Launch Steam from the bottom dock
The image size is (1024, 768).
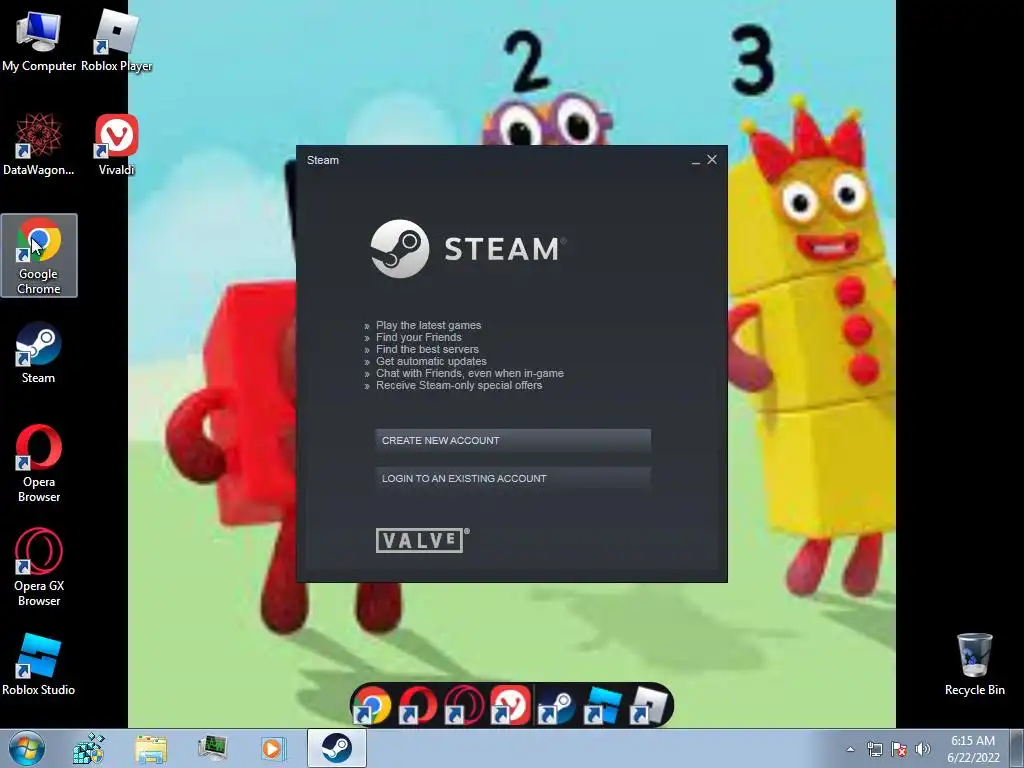(x=556, y=706)
